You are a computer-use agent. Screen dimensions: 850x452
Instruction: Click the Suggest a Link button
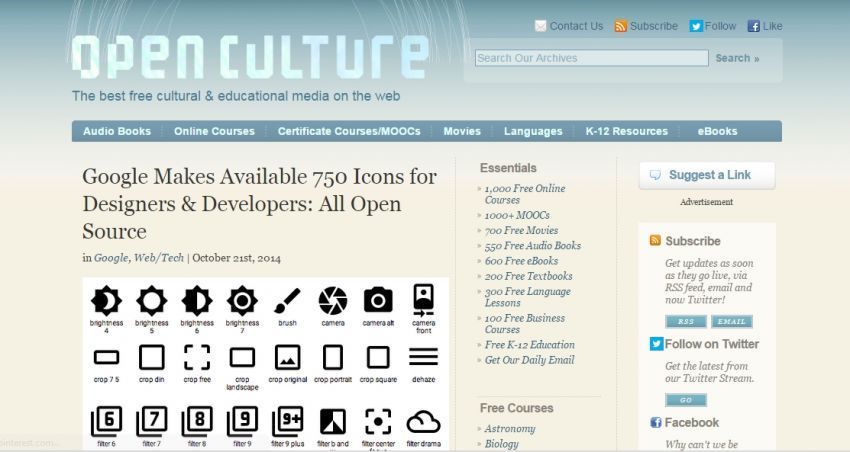point(707,175)
